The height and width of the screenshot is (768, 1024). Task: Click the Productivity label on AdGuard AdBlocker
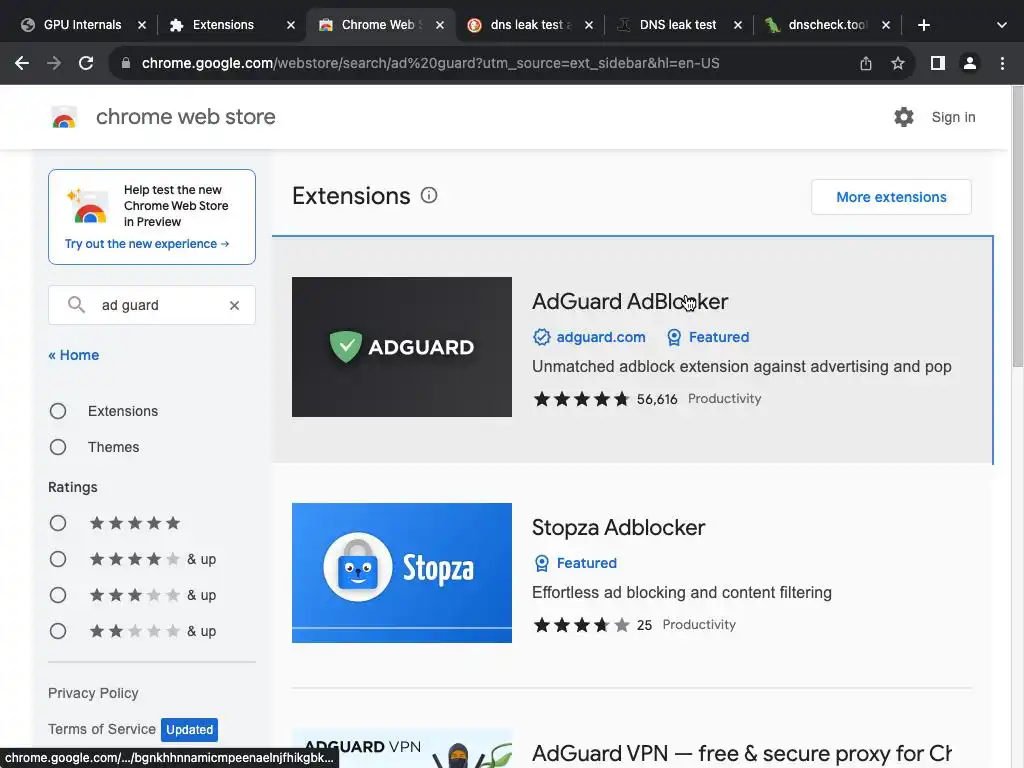[x=724, y=398]
